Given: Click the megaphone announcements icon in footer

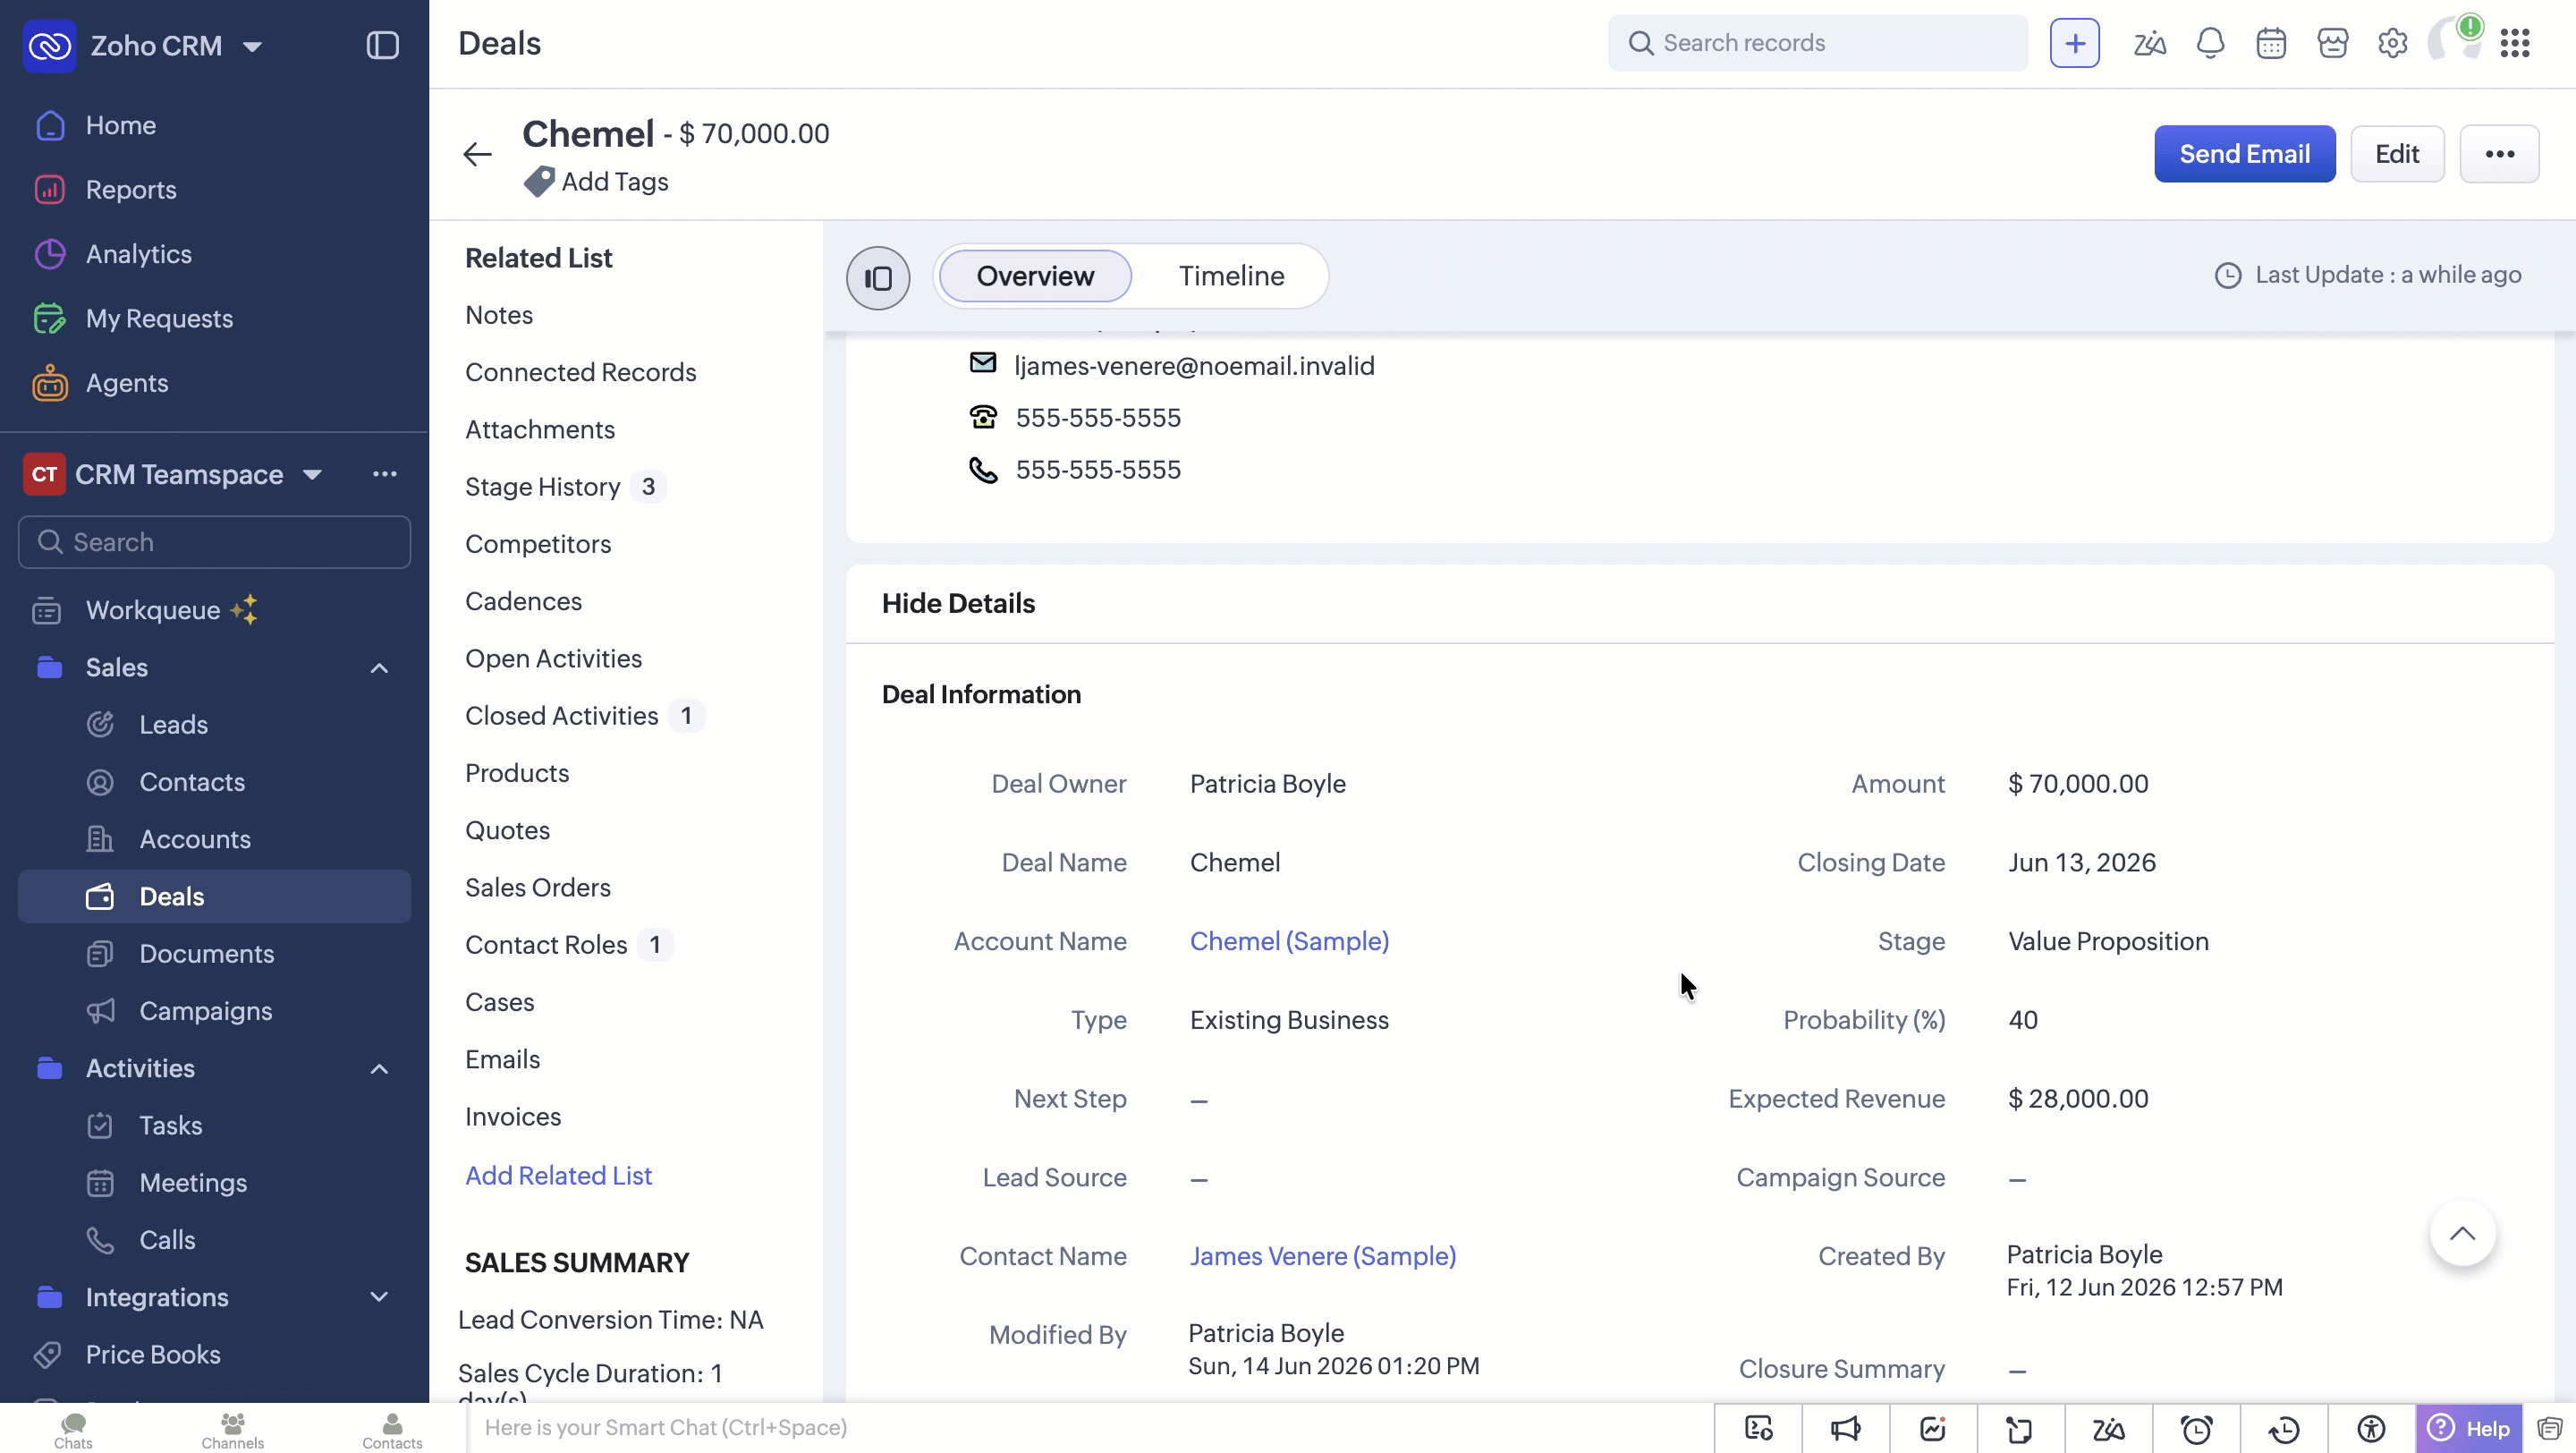Looking at the screenshot, I should pyautogui.click(x=1845, y=1429).
